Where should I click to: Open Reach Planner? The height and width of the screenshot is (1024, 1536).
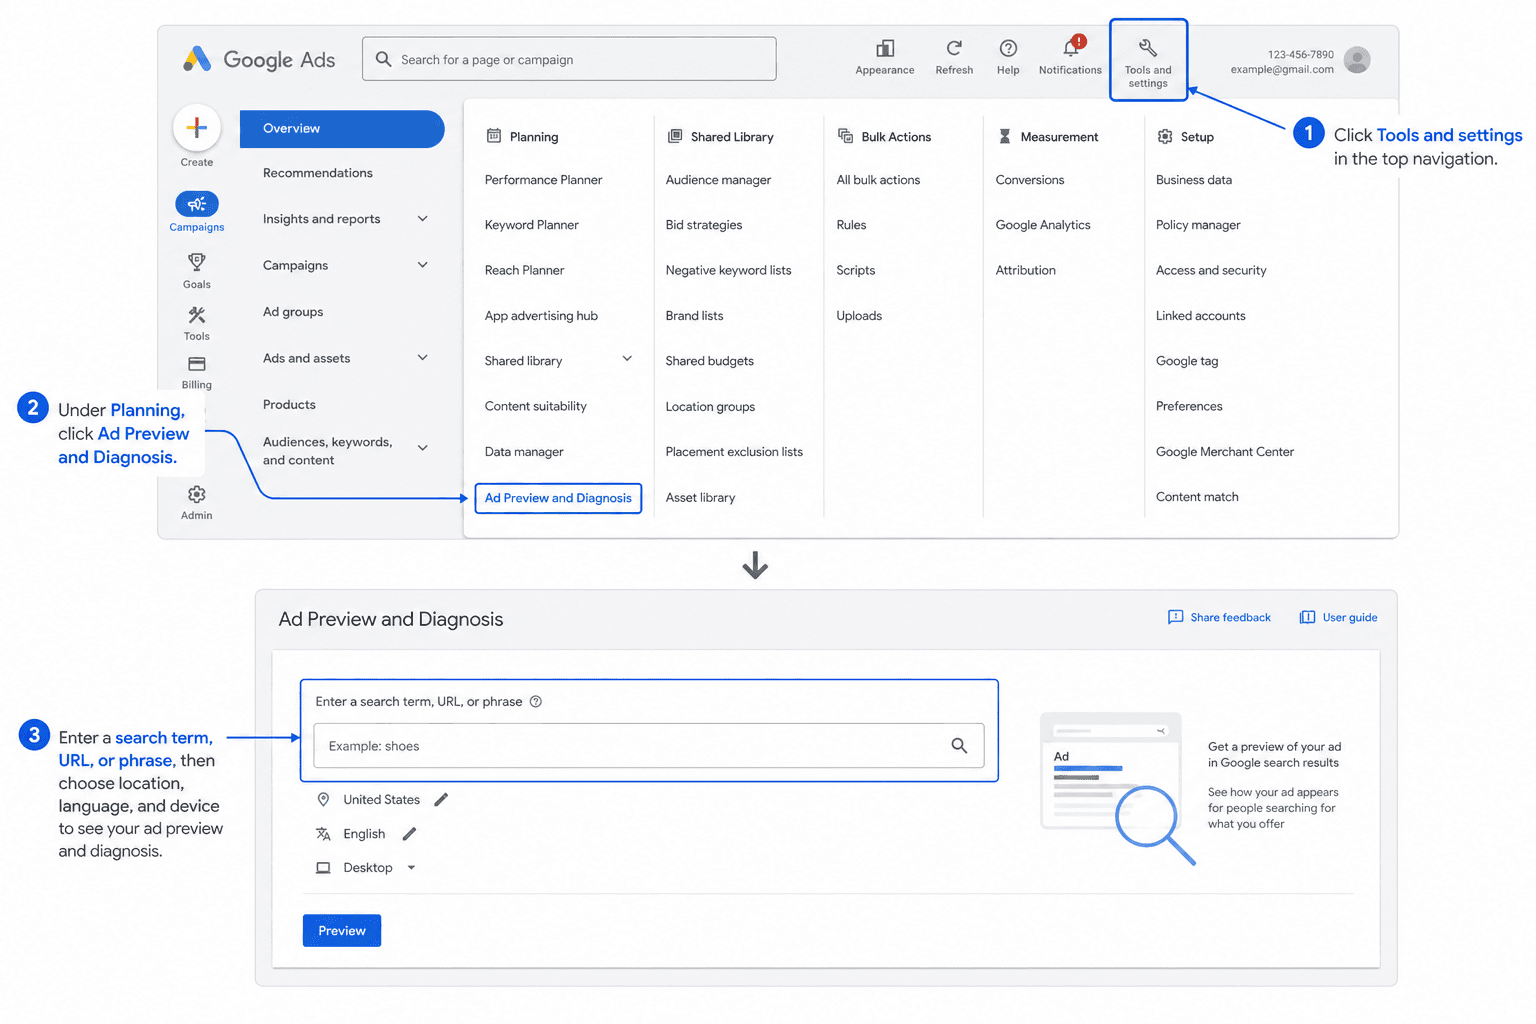pos(525,270)
